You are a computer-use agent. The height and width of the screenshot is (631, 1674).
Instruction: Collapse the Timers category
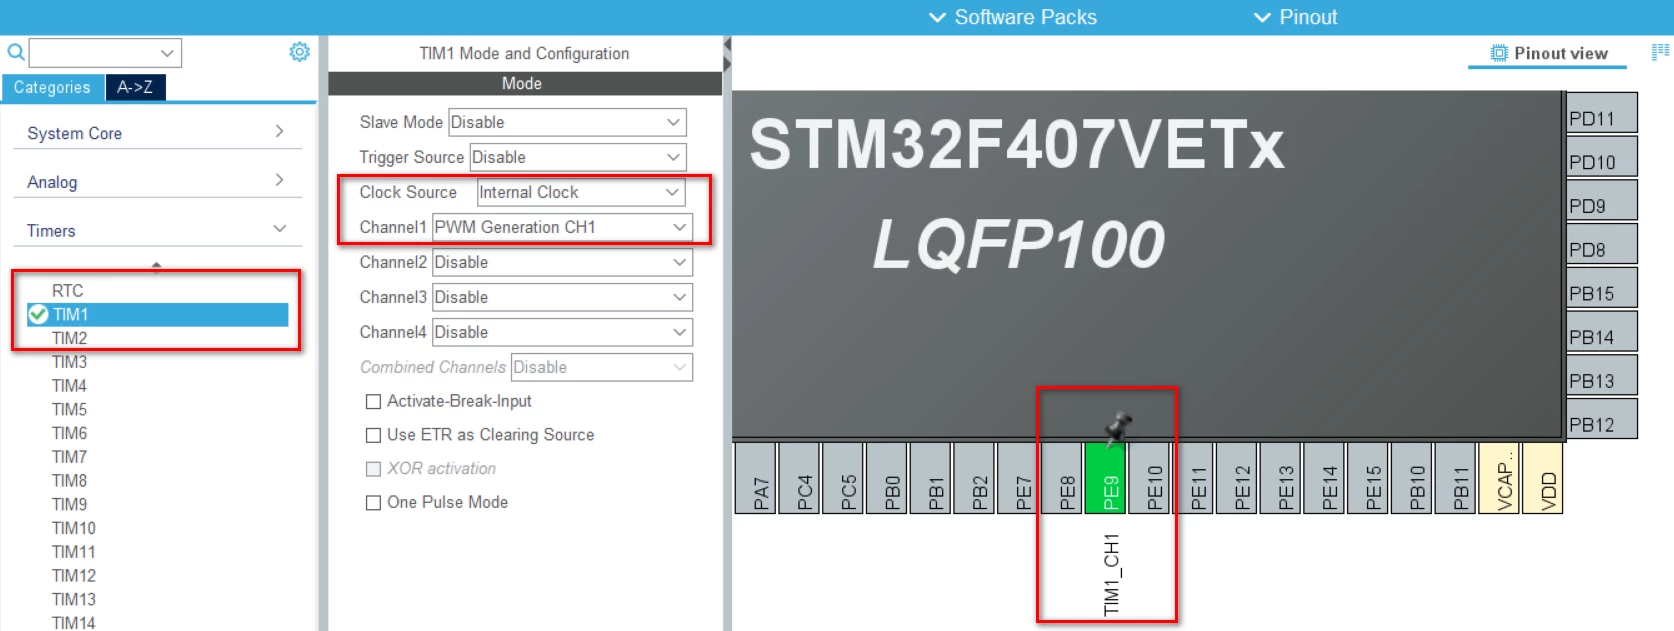point(157,230)
